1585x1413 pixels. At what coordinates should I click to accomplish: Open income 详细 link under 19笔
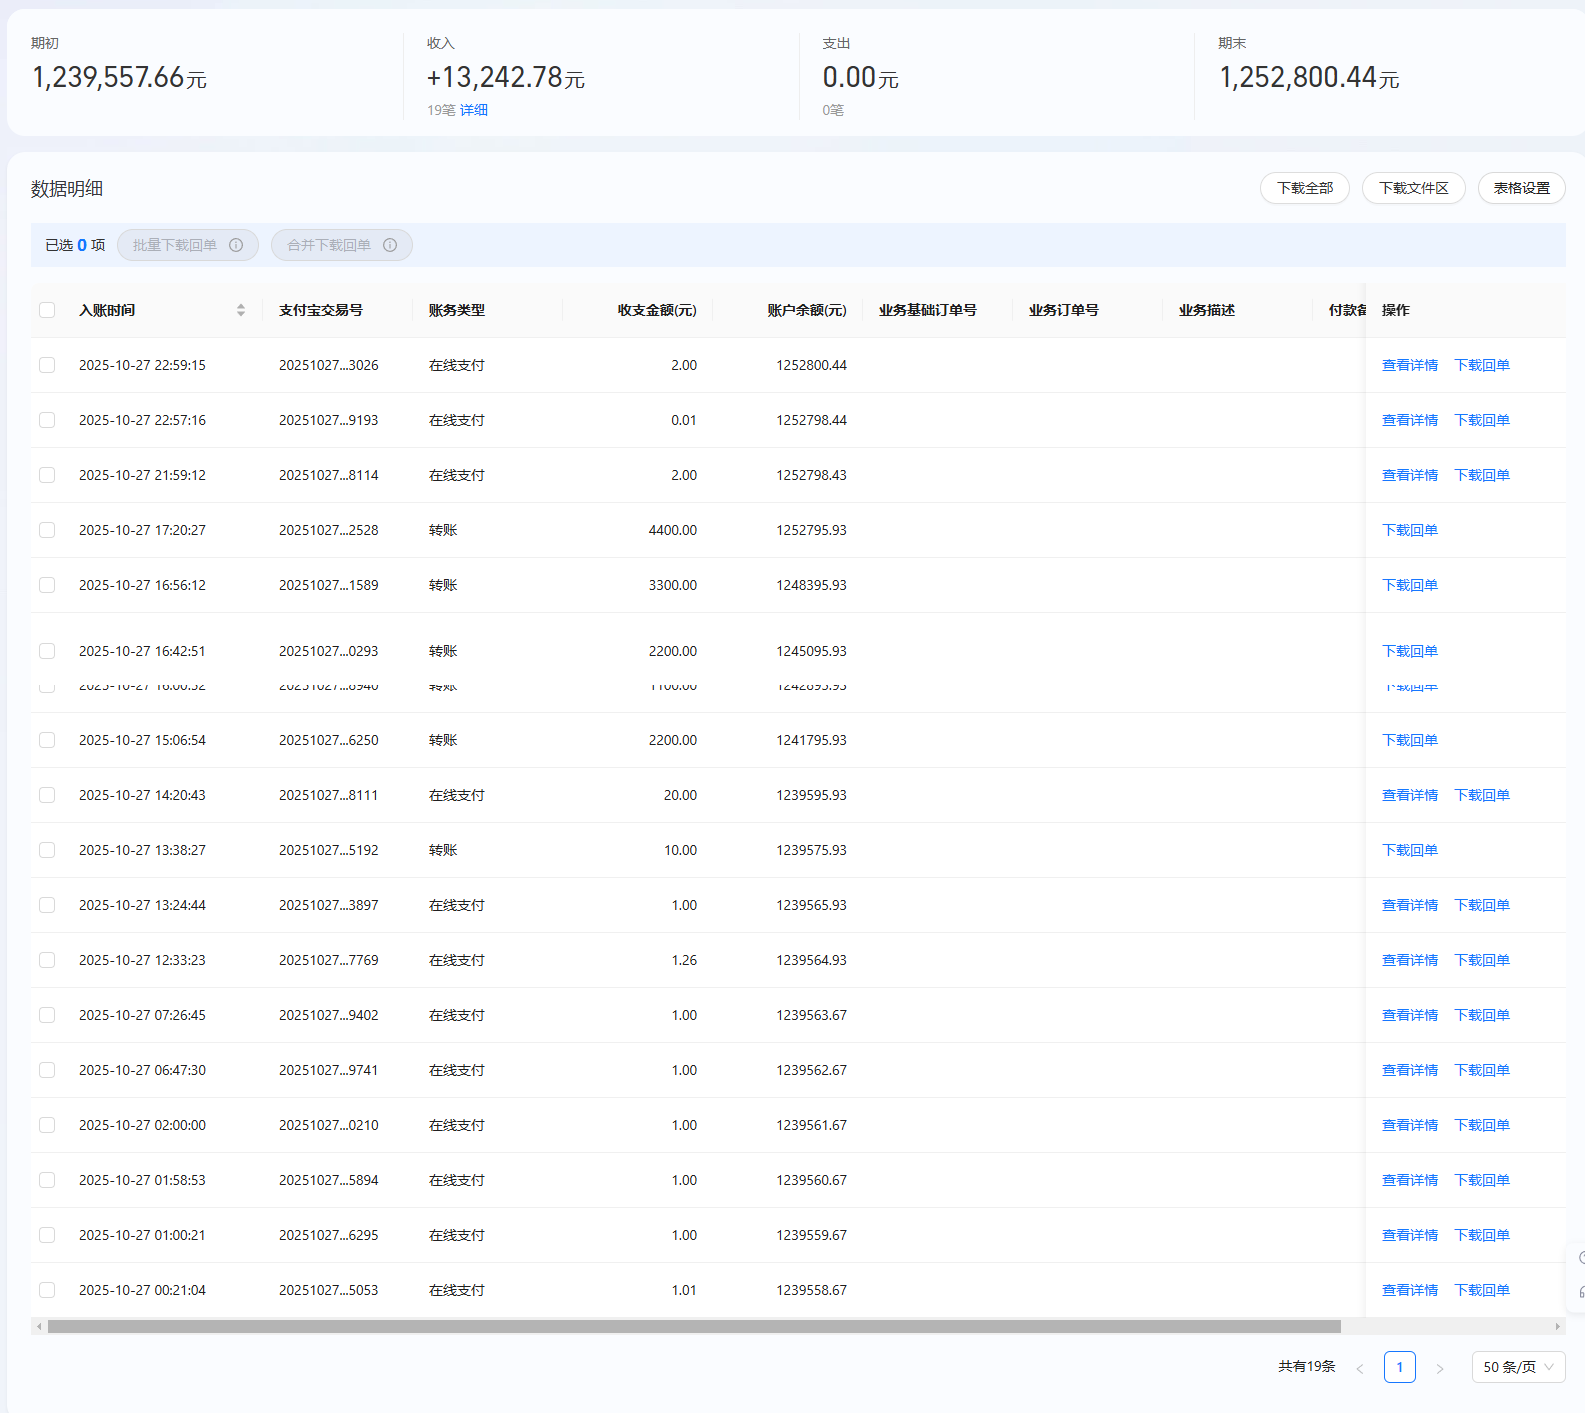pos(474,110)
